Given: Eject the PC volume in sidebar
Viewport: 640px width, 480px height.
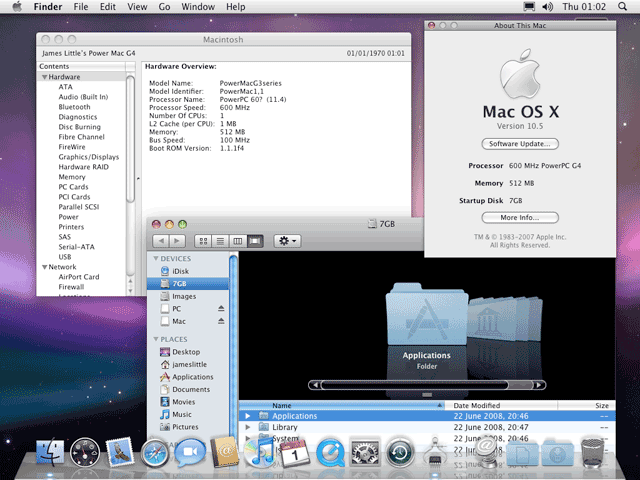Looking at the screenshot, I should coord(222,309).
